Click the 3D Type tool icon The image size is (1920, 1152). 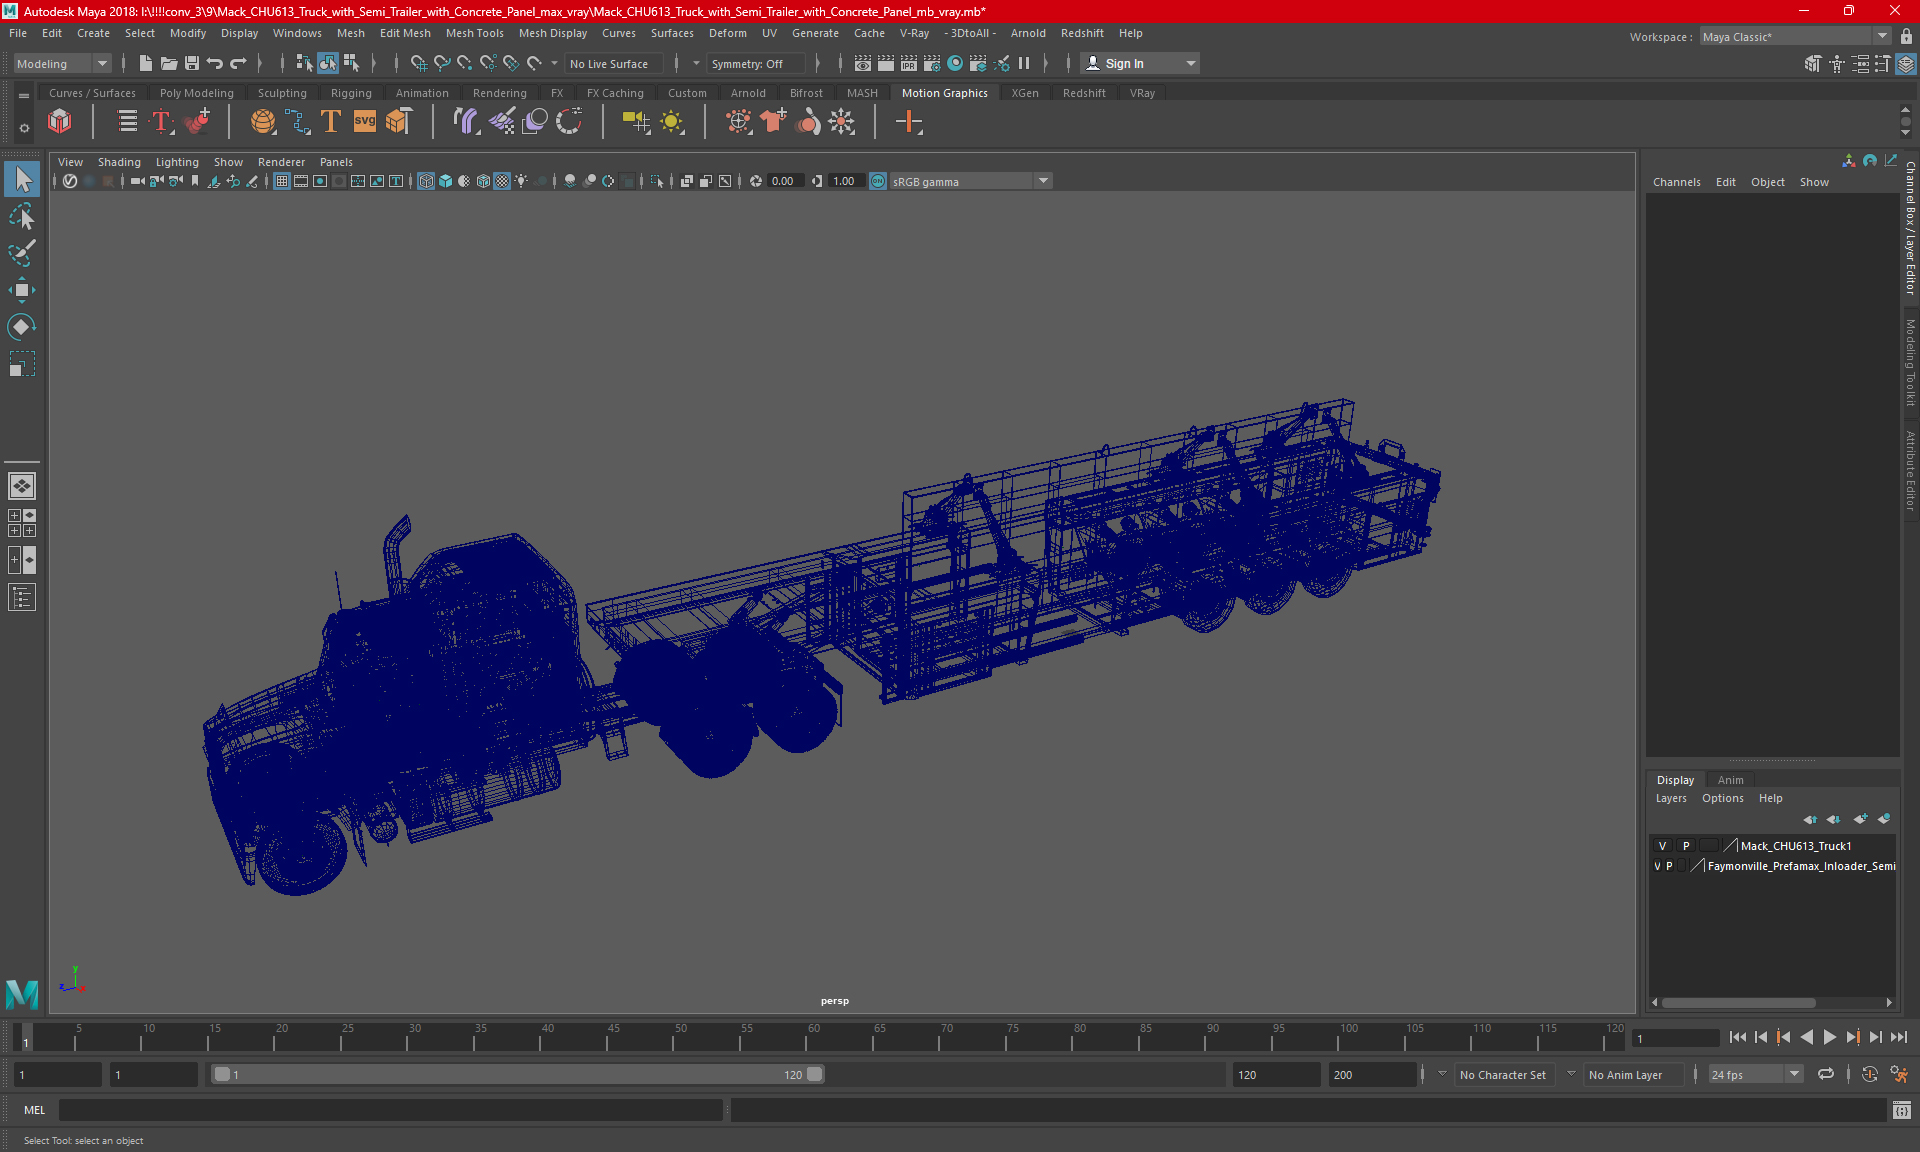[330, 122]
